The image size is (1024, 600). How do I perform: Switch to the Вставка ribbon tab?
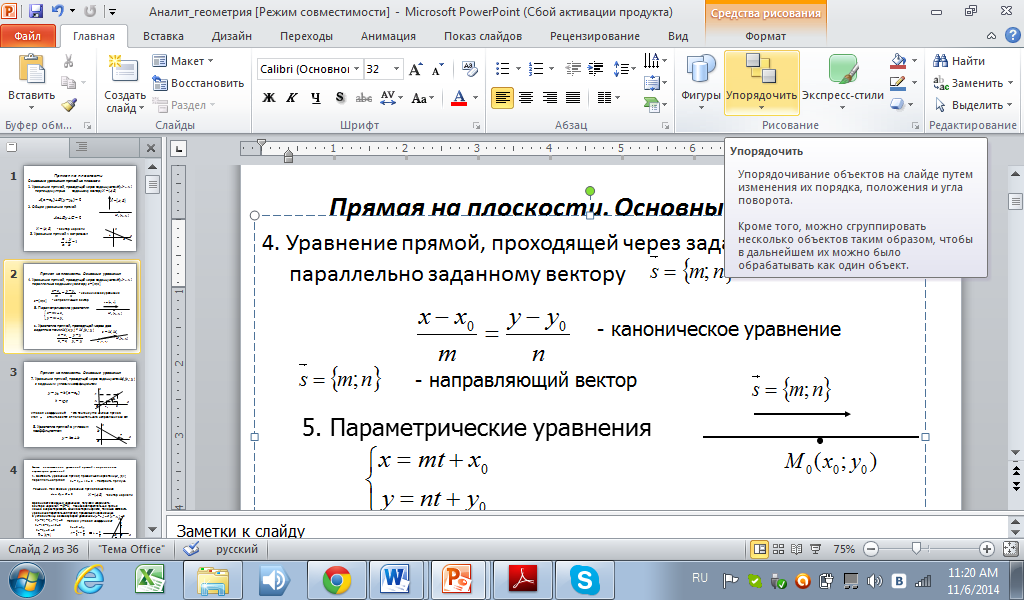click(x=163, y=36)
